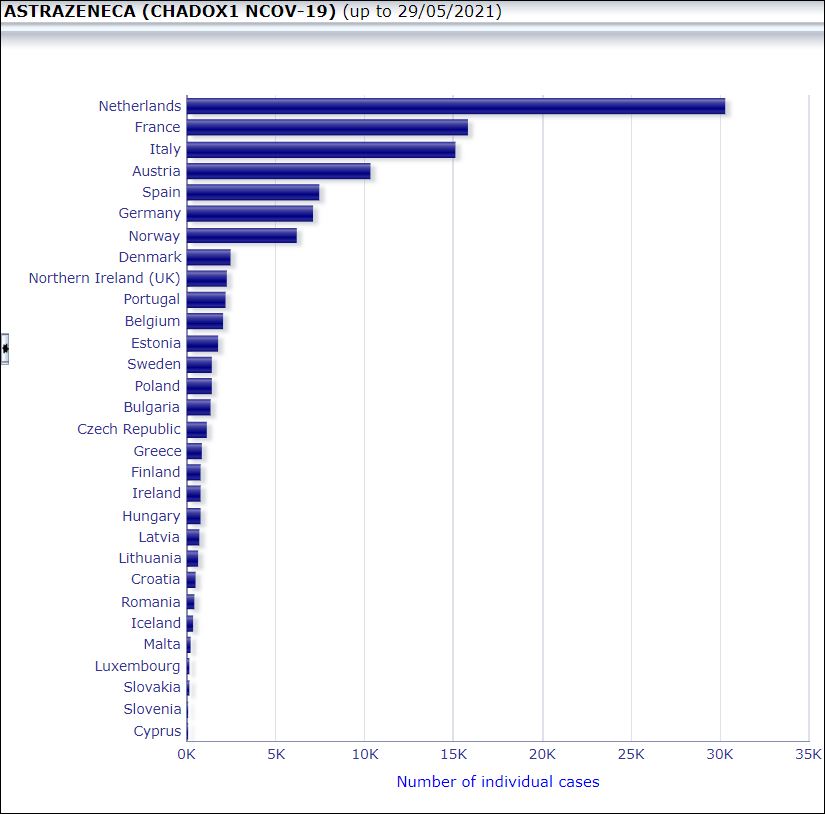Viewport: 825px width, 814px height.
Task: Click the 'Czech Republic' axis label
Action: (x=129, y=429)
